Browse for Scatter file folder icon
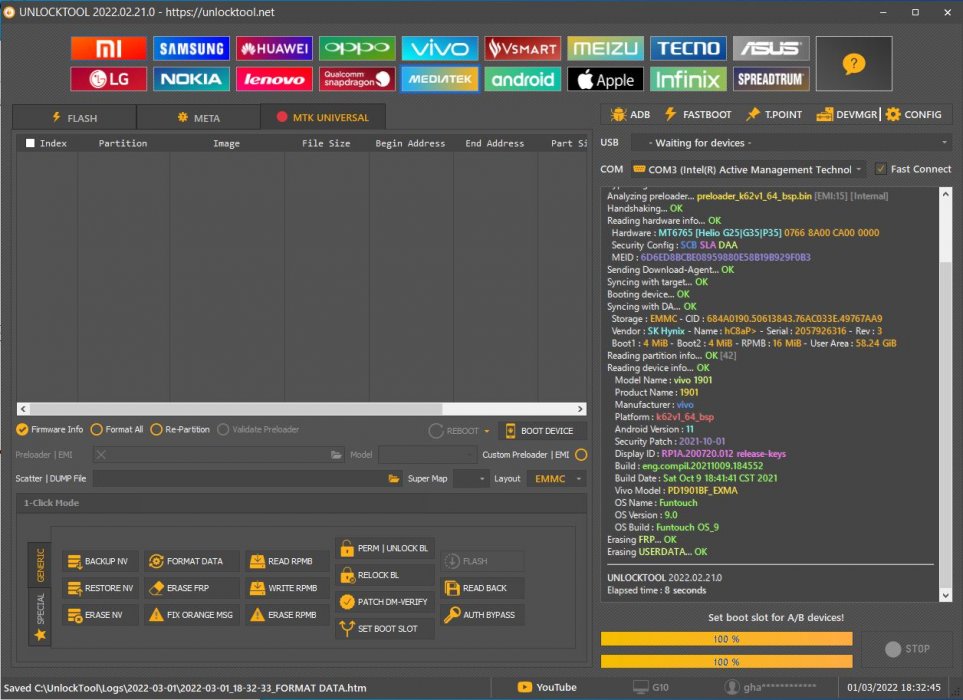 pyautogui.click(x=394, y=479)
